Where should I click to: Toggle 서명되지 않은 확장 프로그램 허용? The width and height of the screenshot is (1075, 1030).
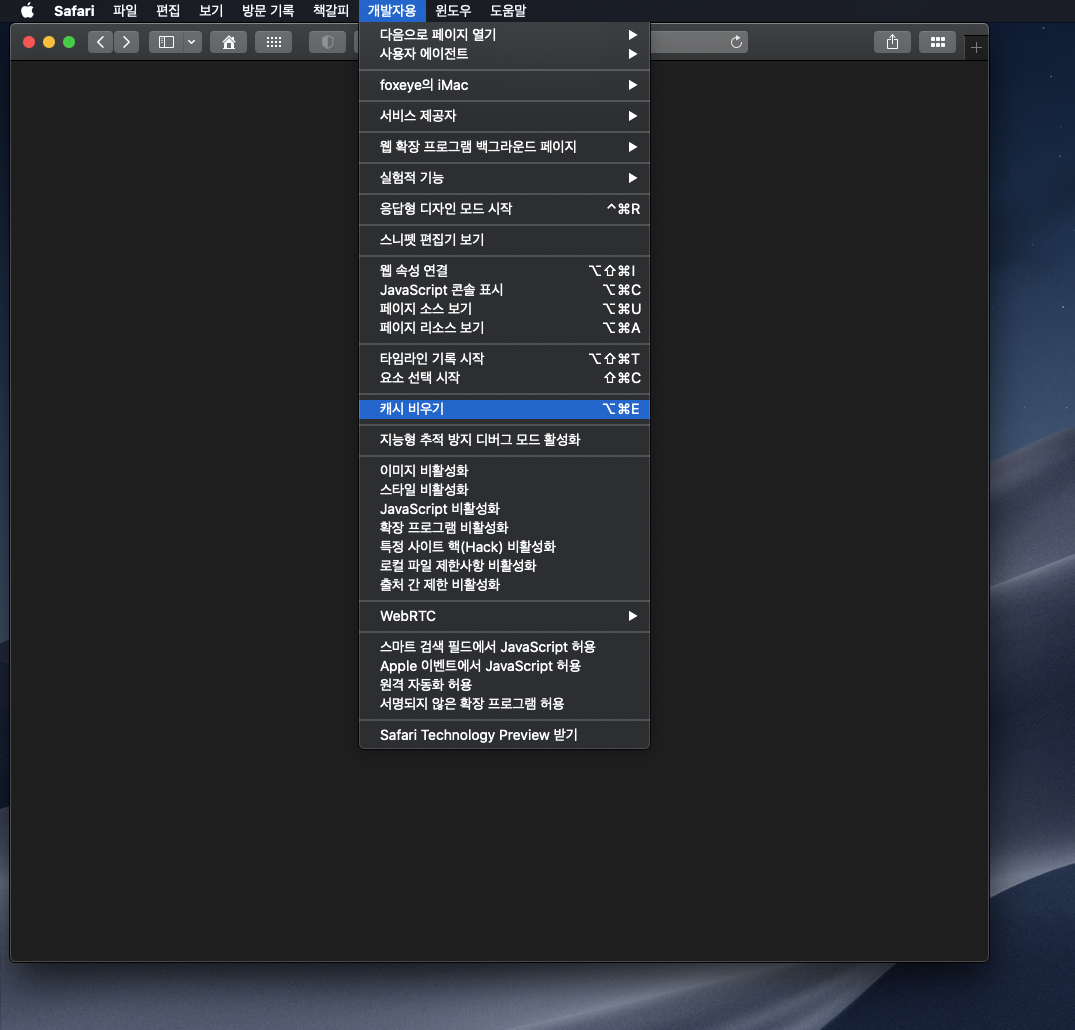click(x=505, y=704)
